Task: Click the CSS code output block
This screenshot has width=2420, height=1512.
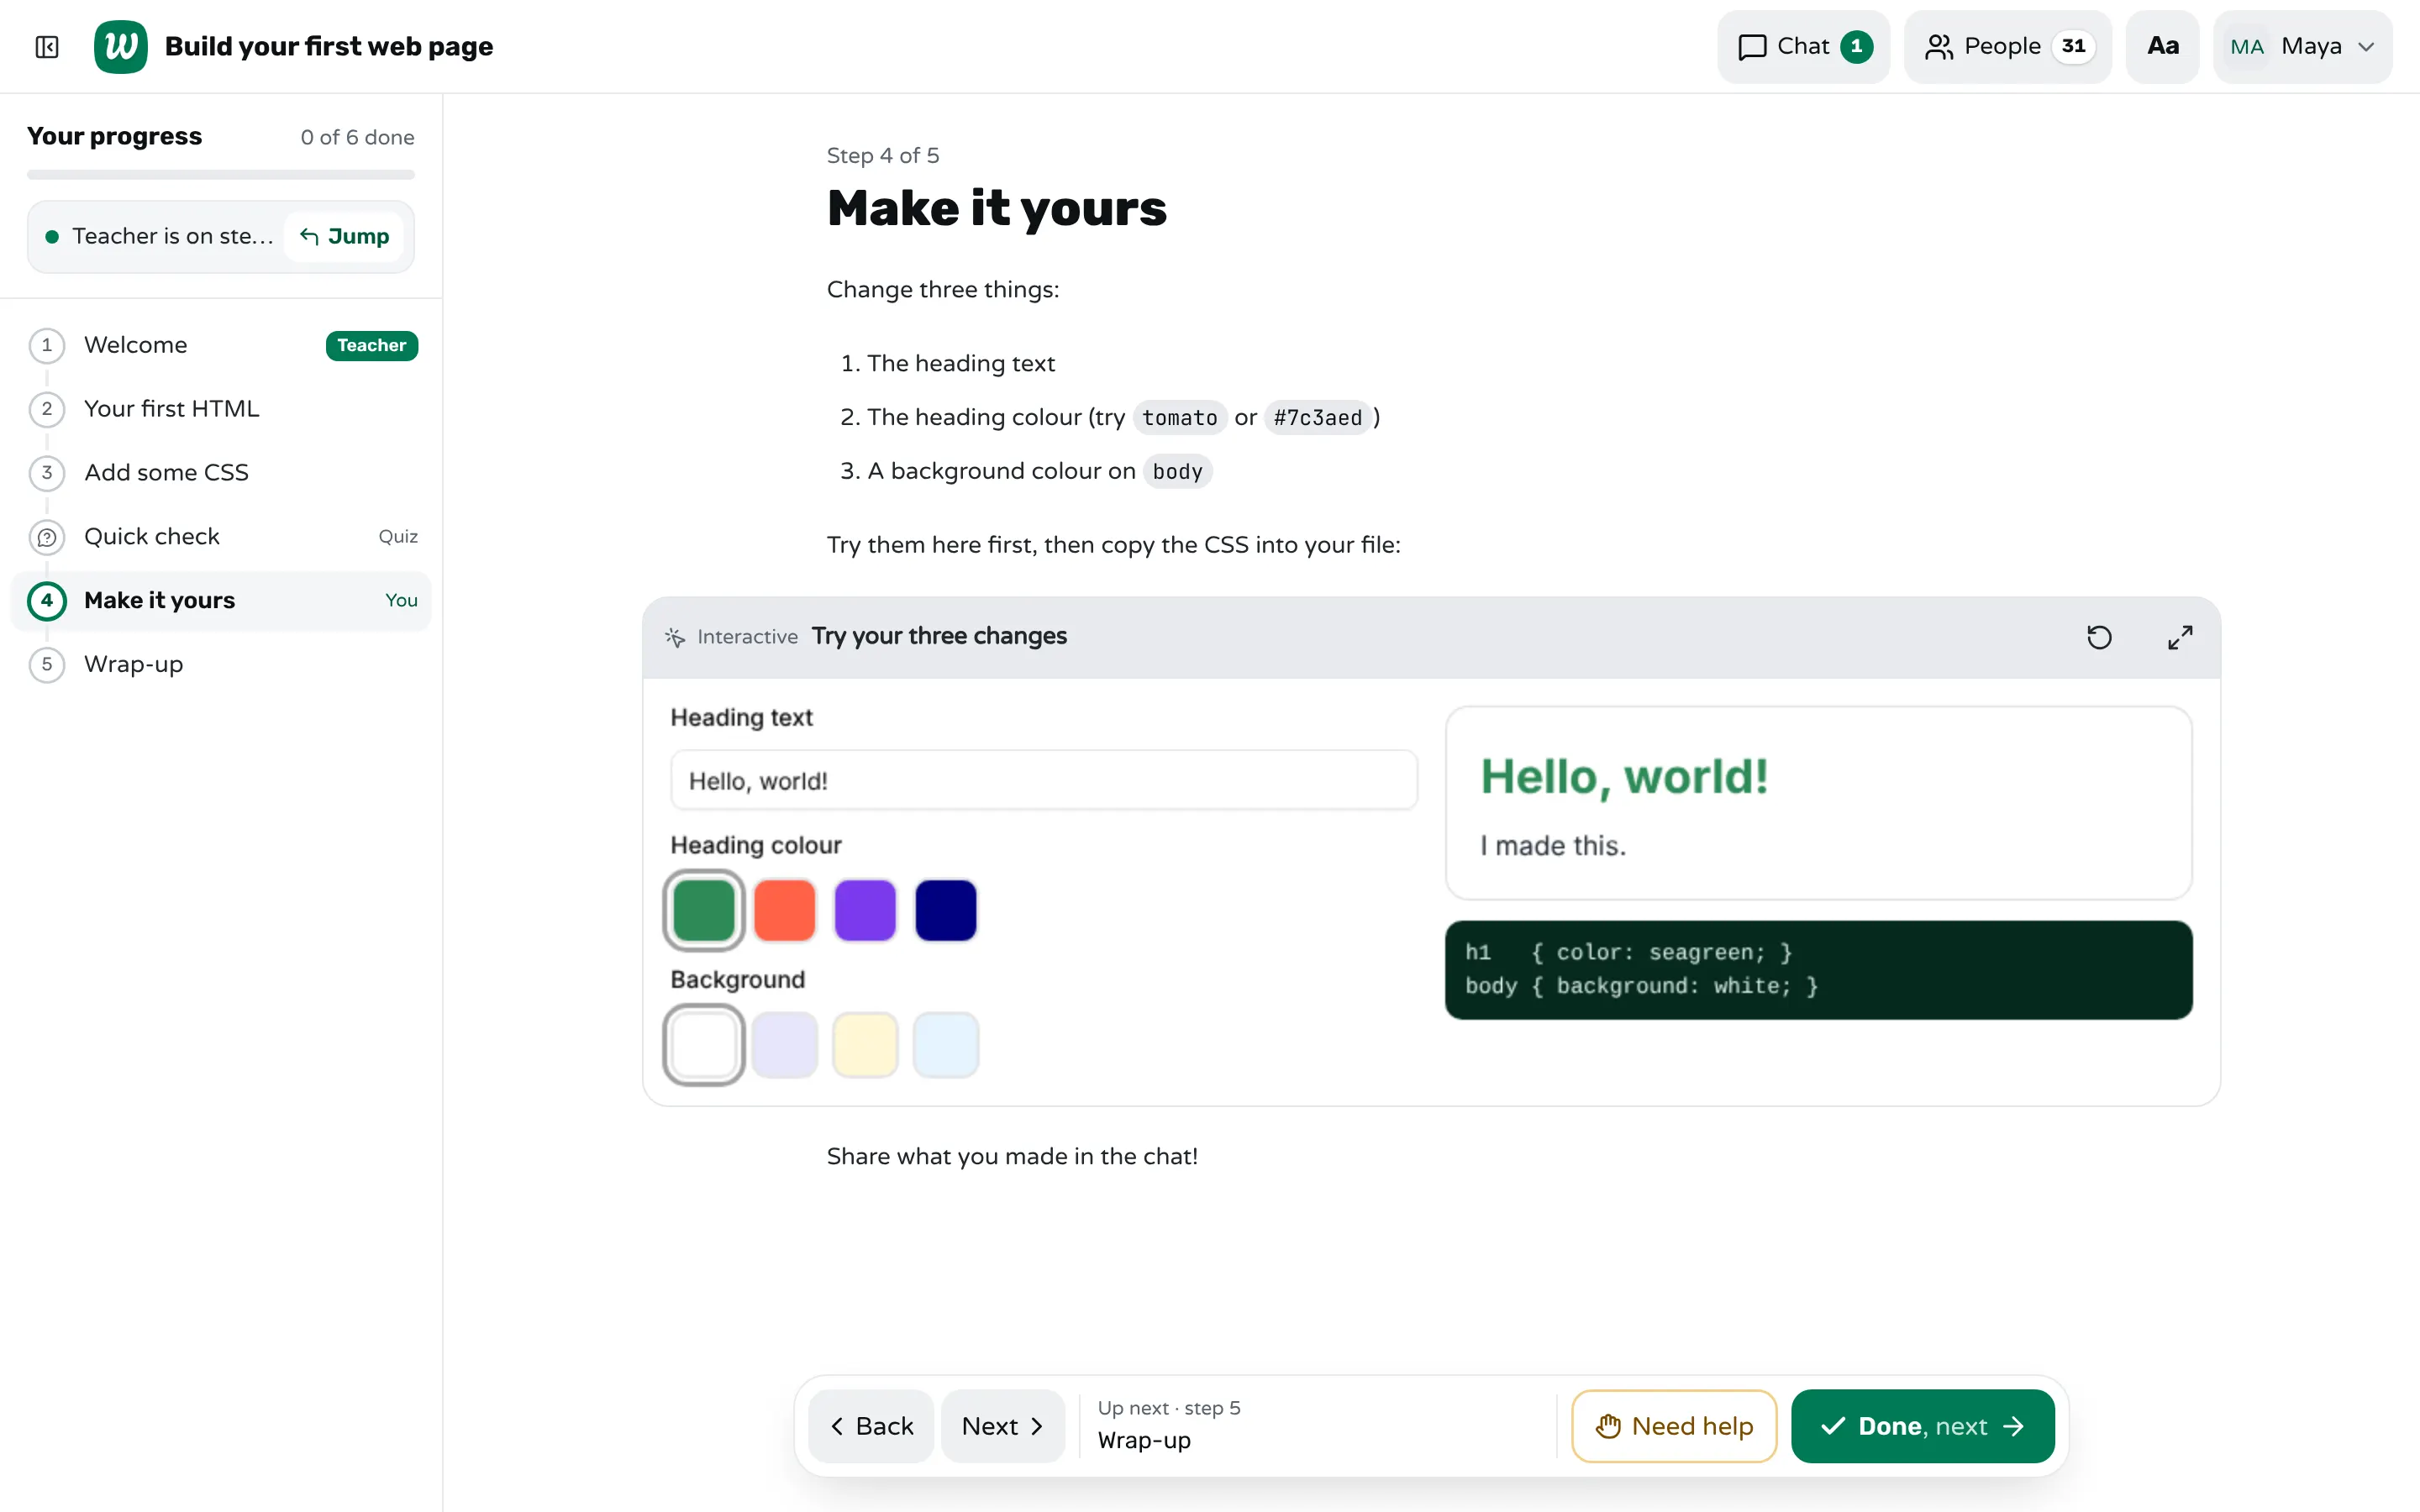Action: point(1818,970)
